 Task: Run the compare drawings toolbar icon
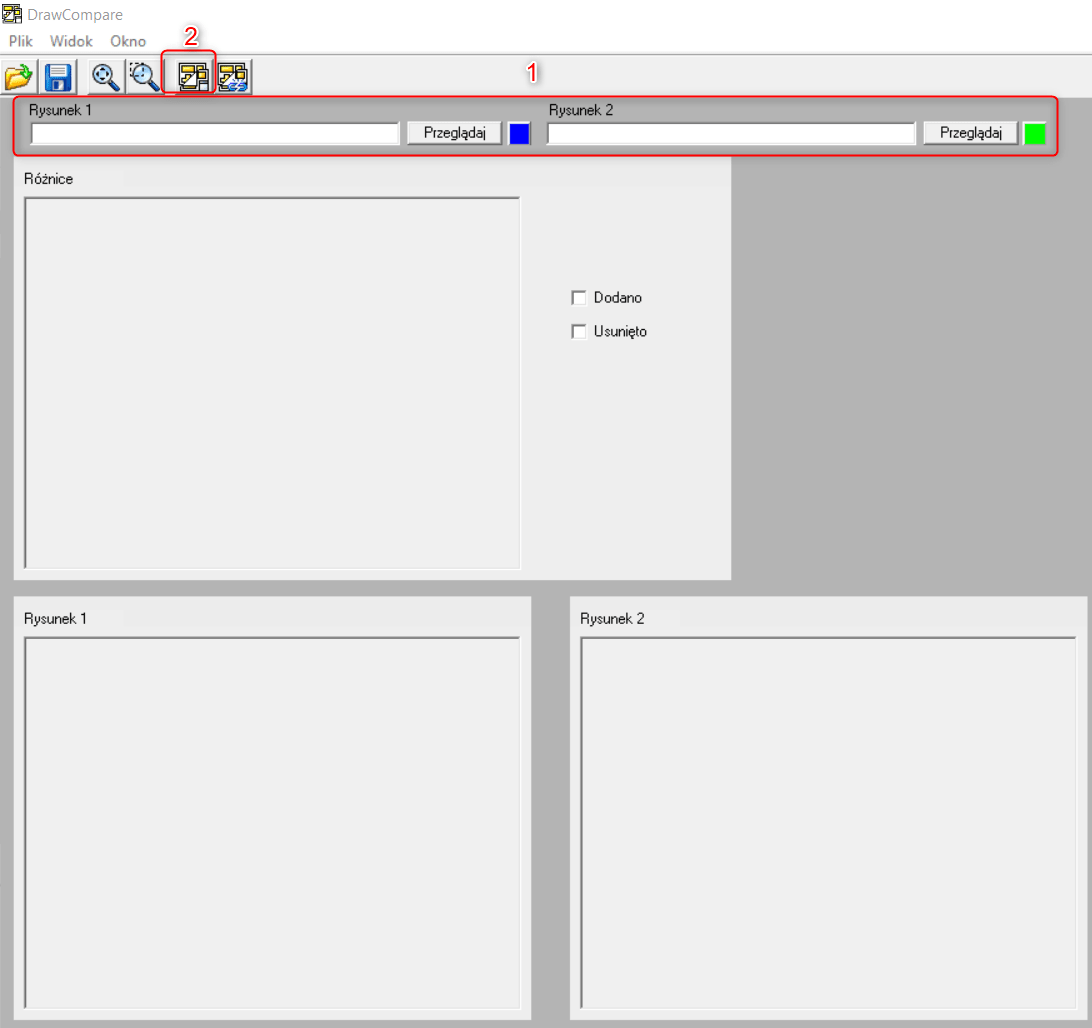[x=193, y=77]
